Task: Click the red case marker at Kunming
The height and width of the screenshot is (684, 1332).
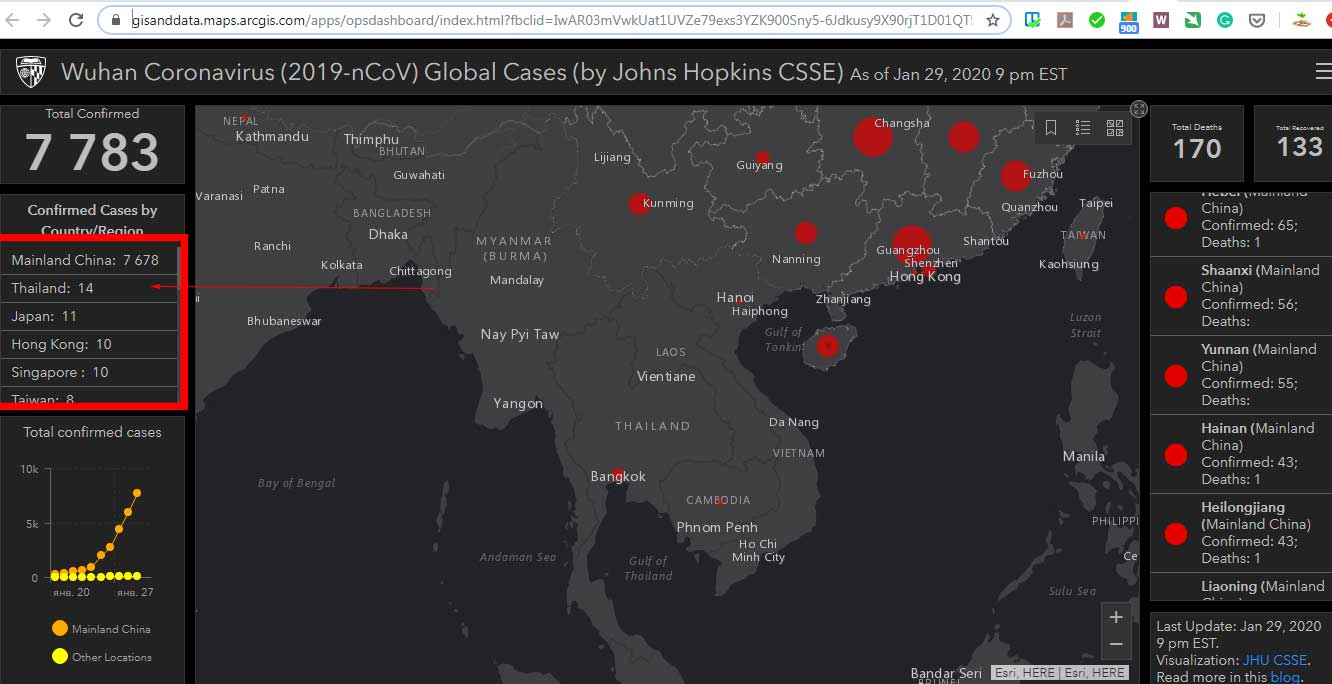Action: click(639, 204)
